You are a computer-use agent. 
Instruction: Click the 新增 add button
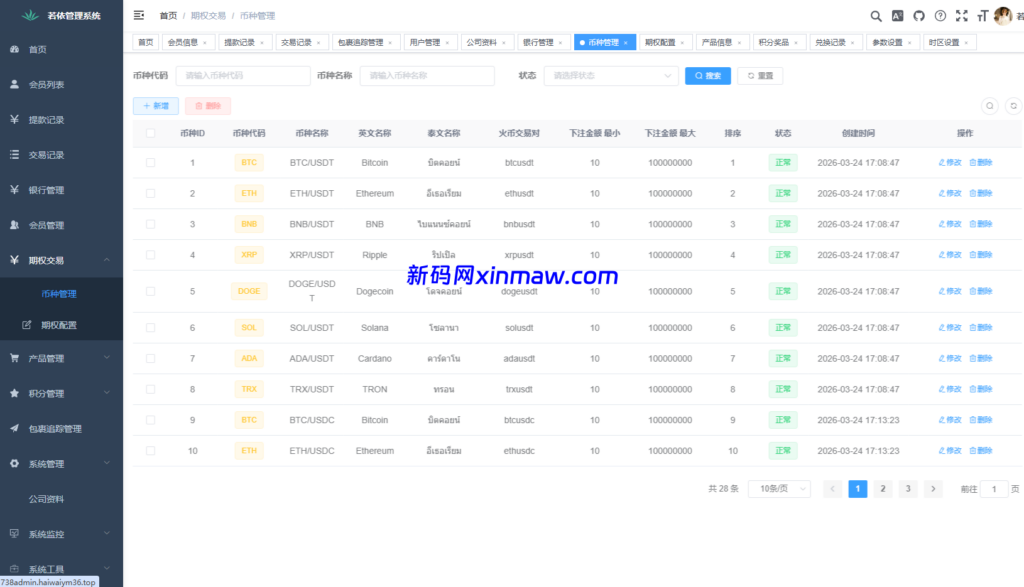[156, 106]
